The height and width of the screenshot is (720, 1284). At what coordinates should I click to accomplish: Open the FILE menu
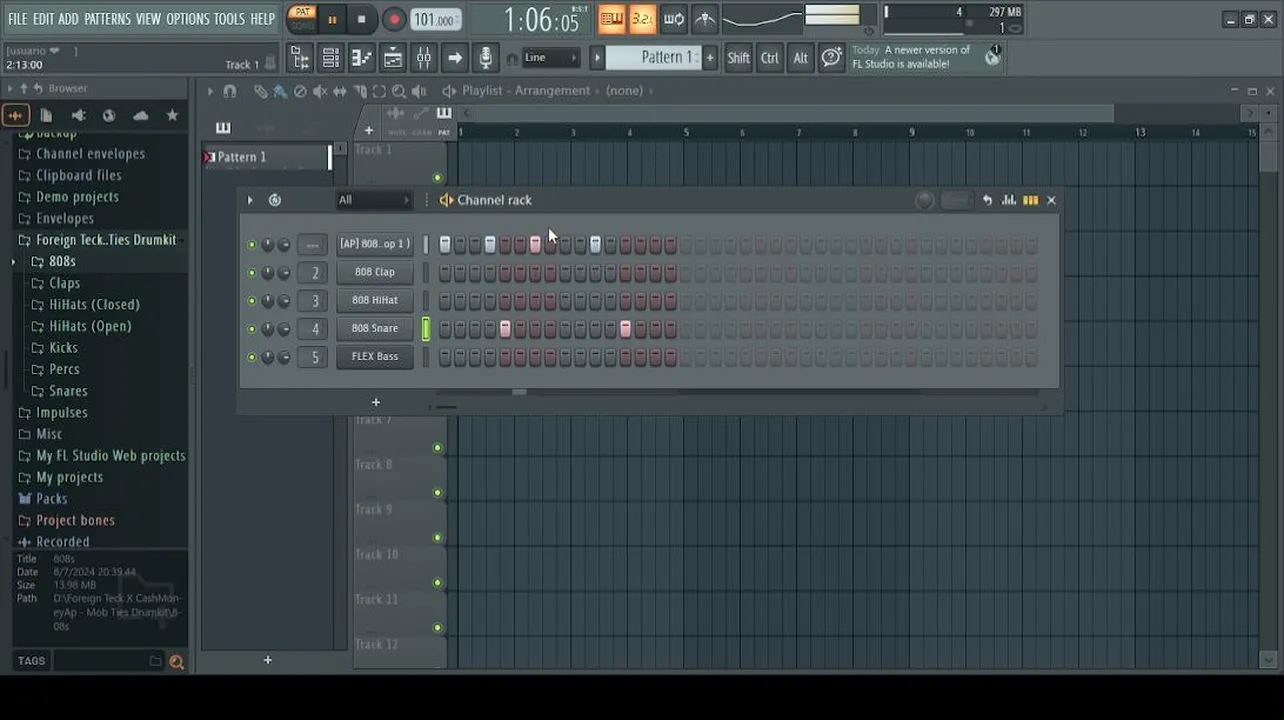click(18, 19)
